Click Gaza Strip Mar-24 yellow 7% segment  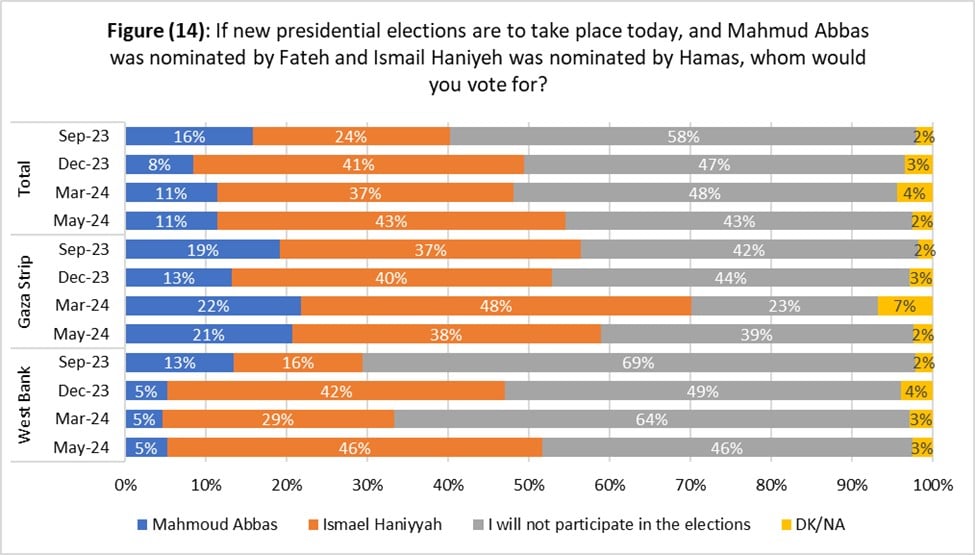click(x=905, y=306)
